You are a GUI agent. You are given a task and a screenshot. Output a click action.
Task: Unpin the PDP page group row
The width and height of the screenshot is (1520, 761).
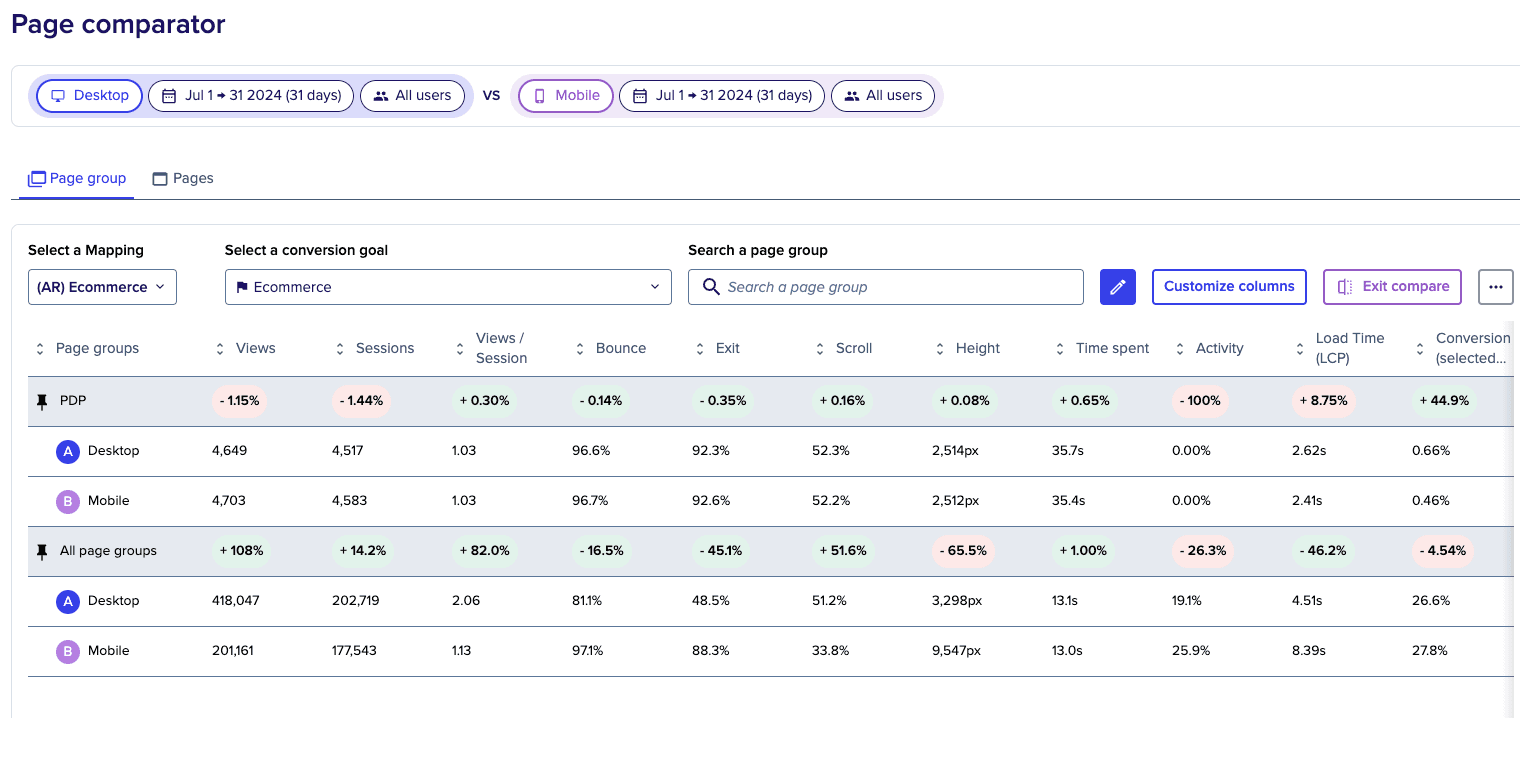tap(41, 400)
